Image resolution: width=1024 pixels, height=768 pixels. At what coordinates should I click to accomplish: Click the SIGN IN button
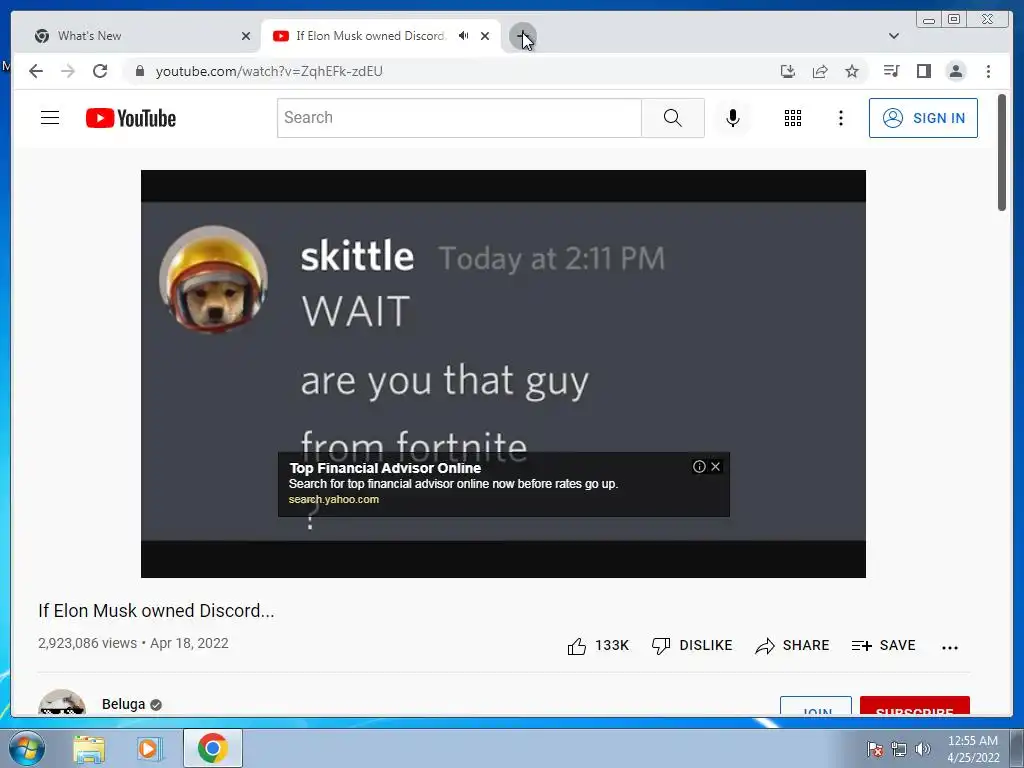(923, 118)
